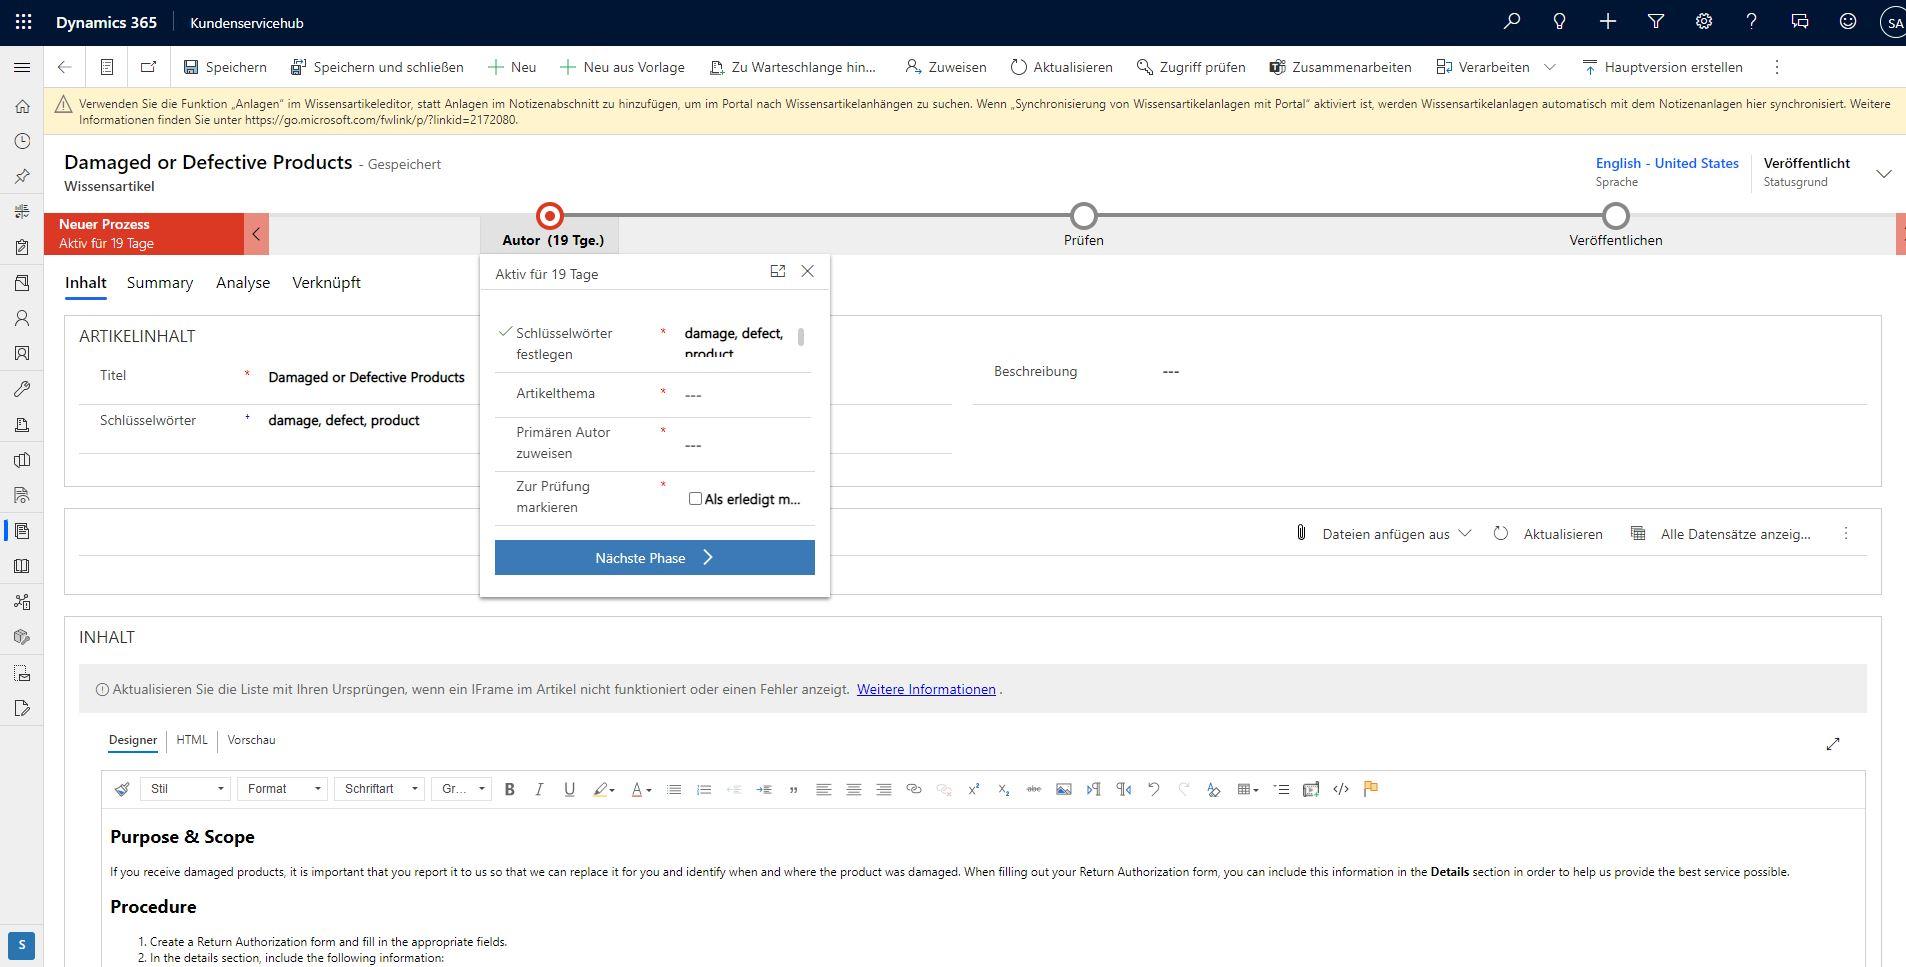Open the Schriftart font dropdown
Image resolution: width=1906 pixels, height=967 pixels.
[x=380, y=789]
